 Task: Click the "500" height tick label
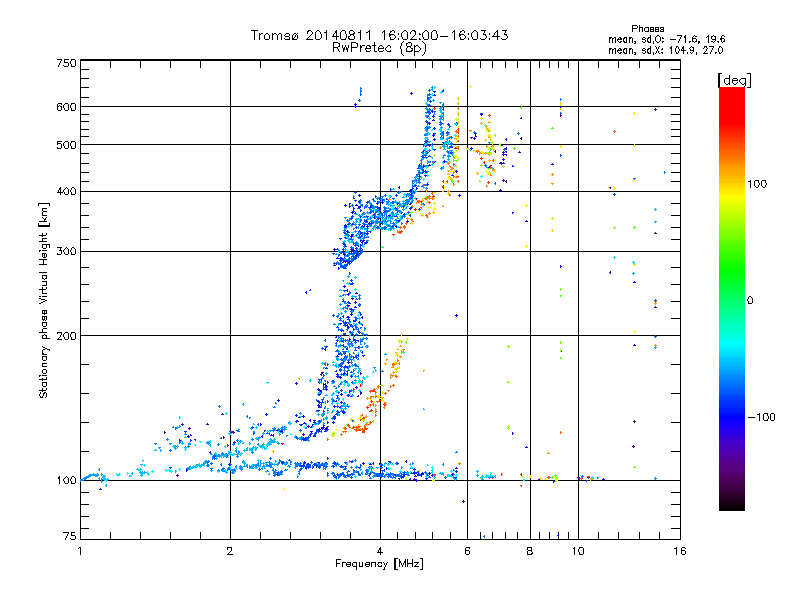pos(66,145)
